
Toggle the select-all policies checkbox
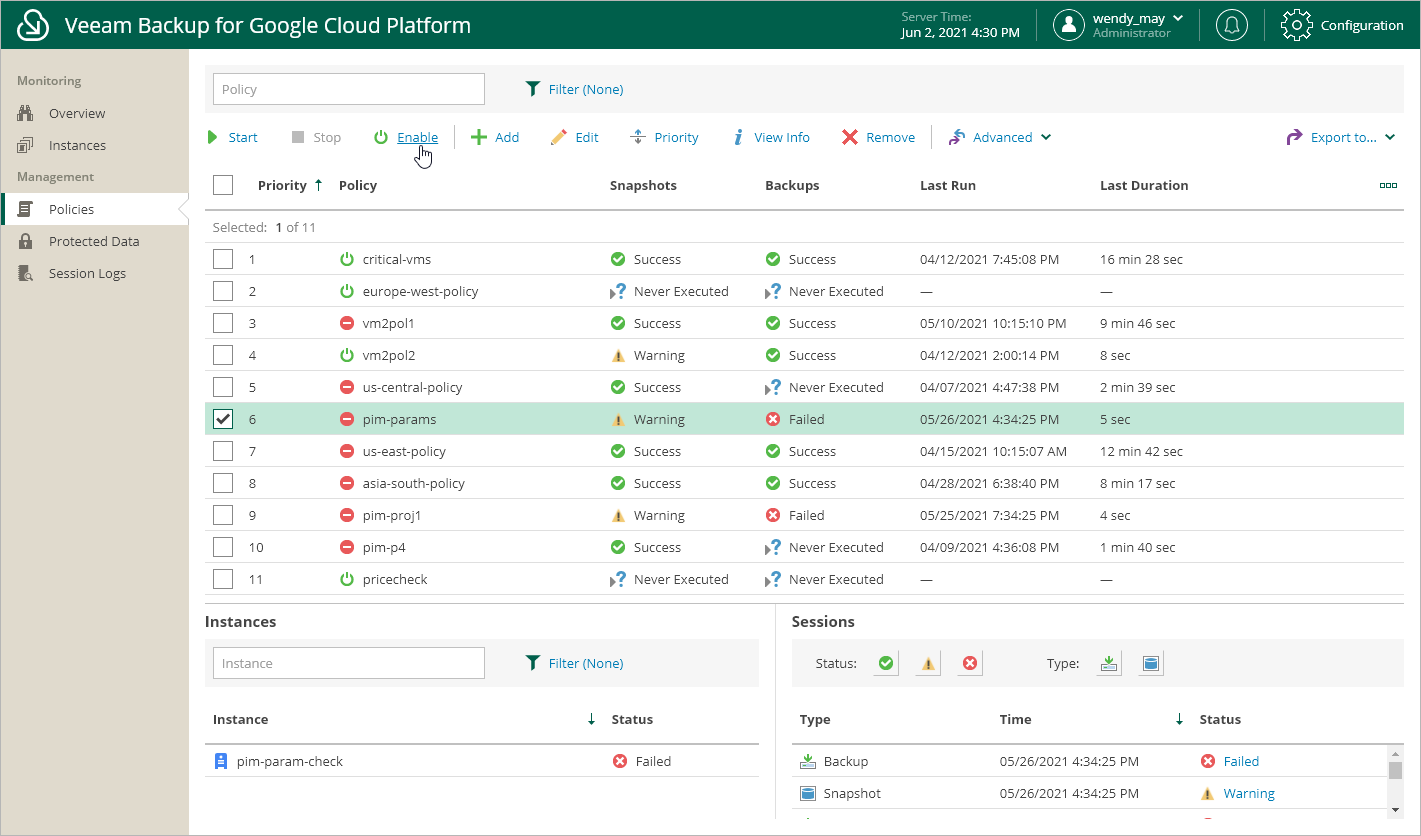[223, 185]
